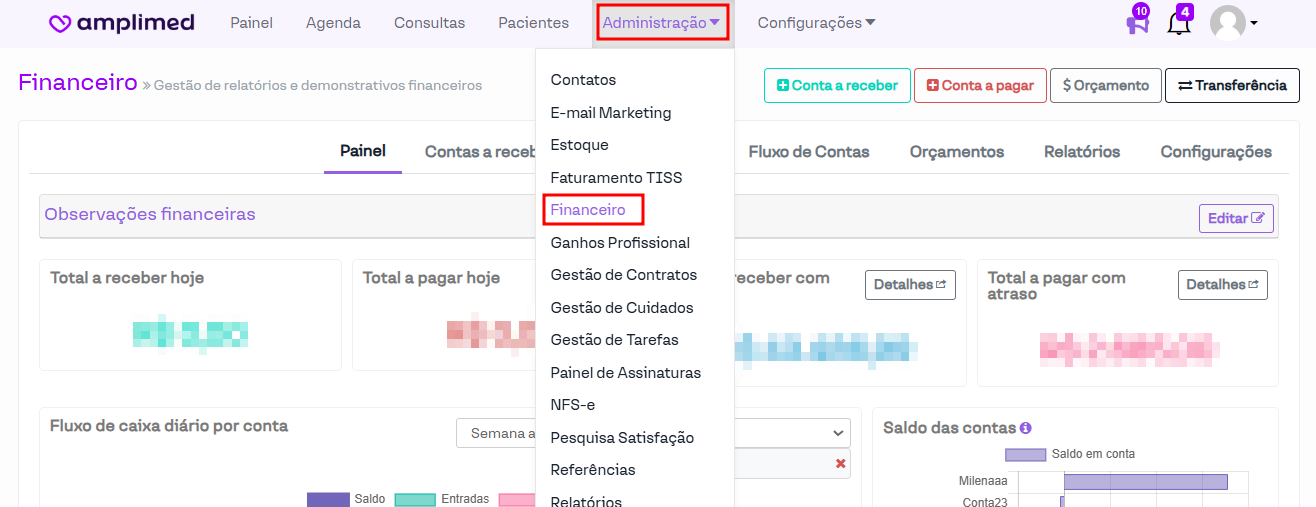
Task: Open Detalhes for receber com atraso
Action: 909,285
